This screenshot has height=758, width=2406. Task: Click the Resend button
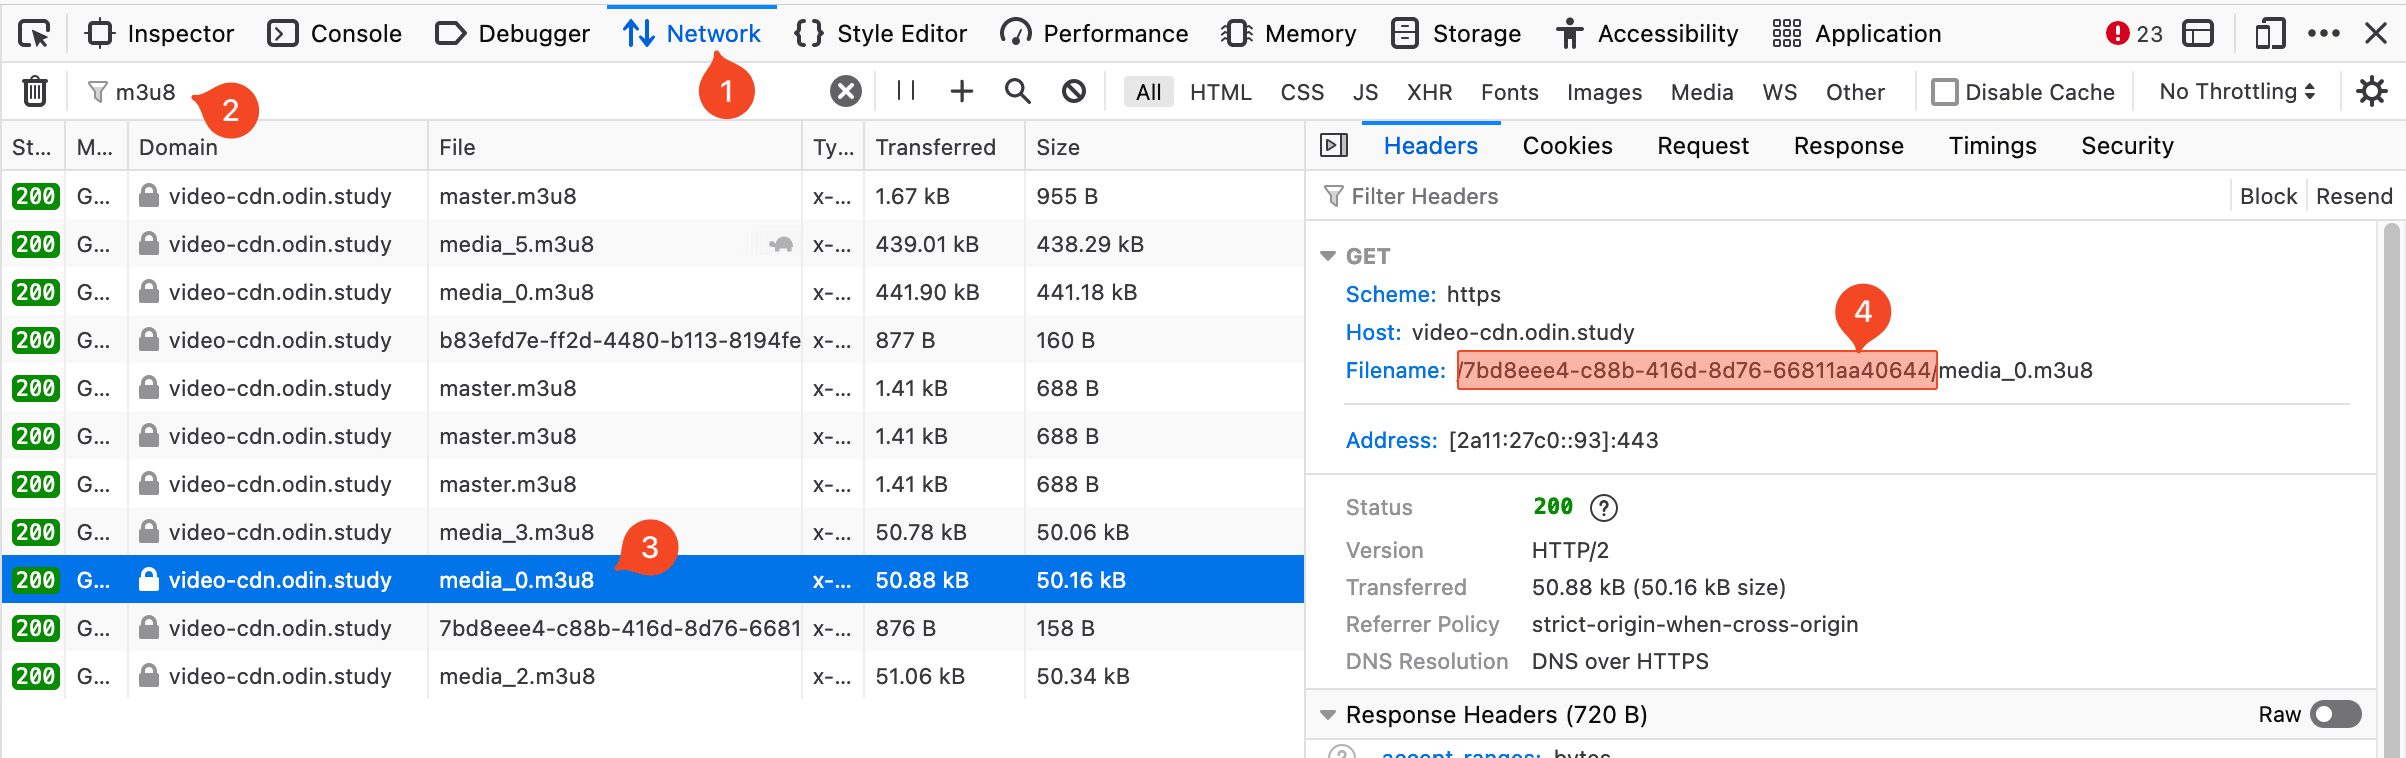[2354, 196]
